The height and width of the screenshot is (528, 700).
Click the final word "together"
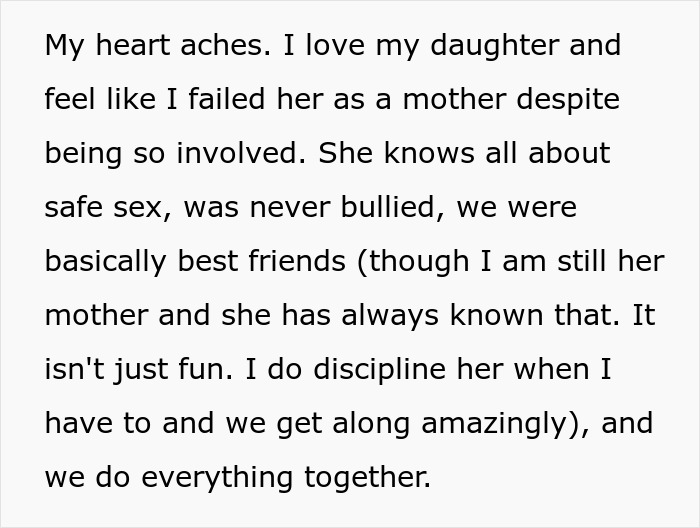(367, 478)
